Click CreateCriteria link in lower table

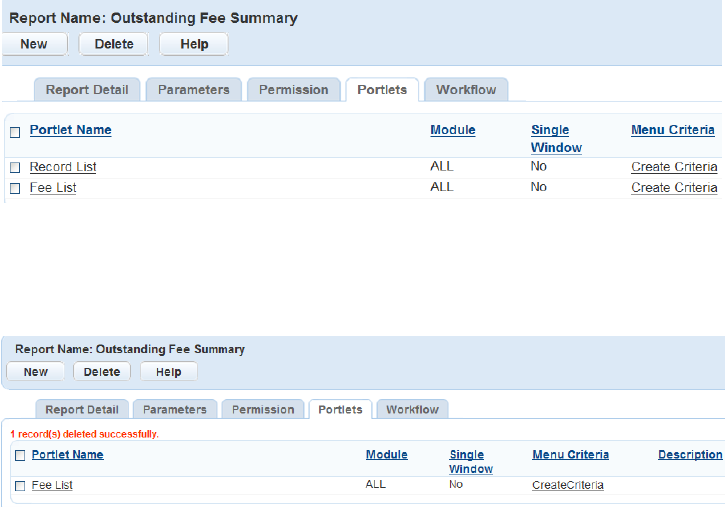point(567,485)
